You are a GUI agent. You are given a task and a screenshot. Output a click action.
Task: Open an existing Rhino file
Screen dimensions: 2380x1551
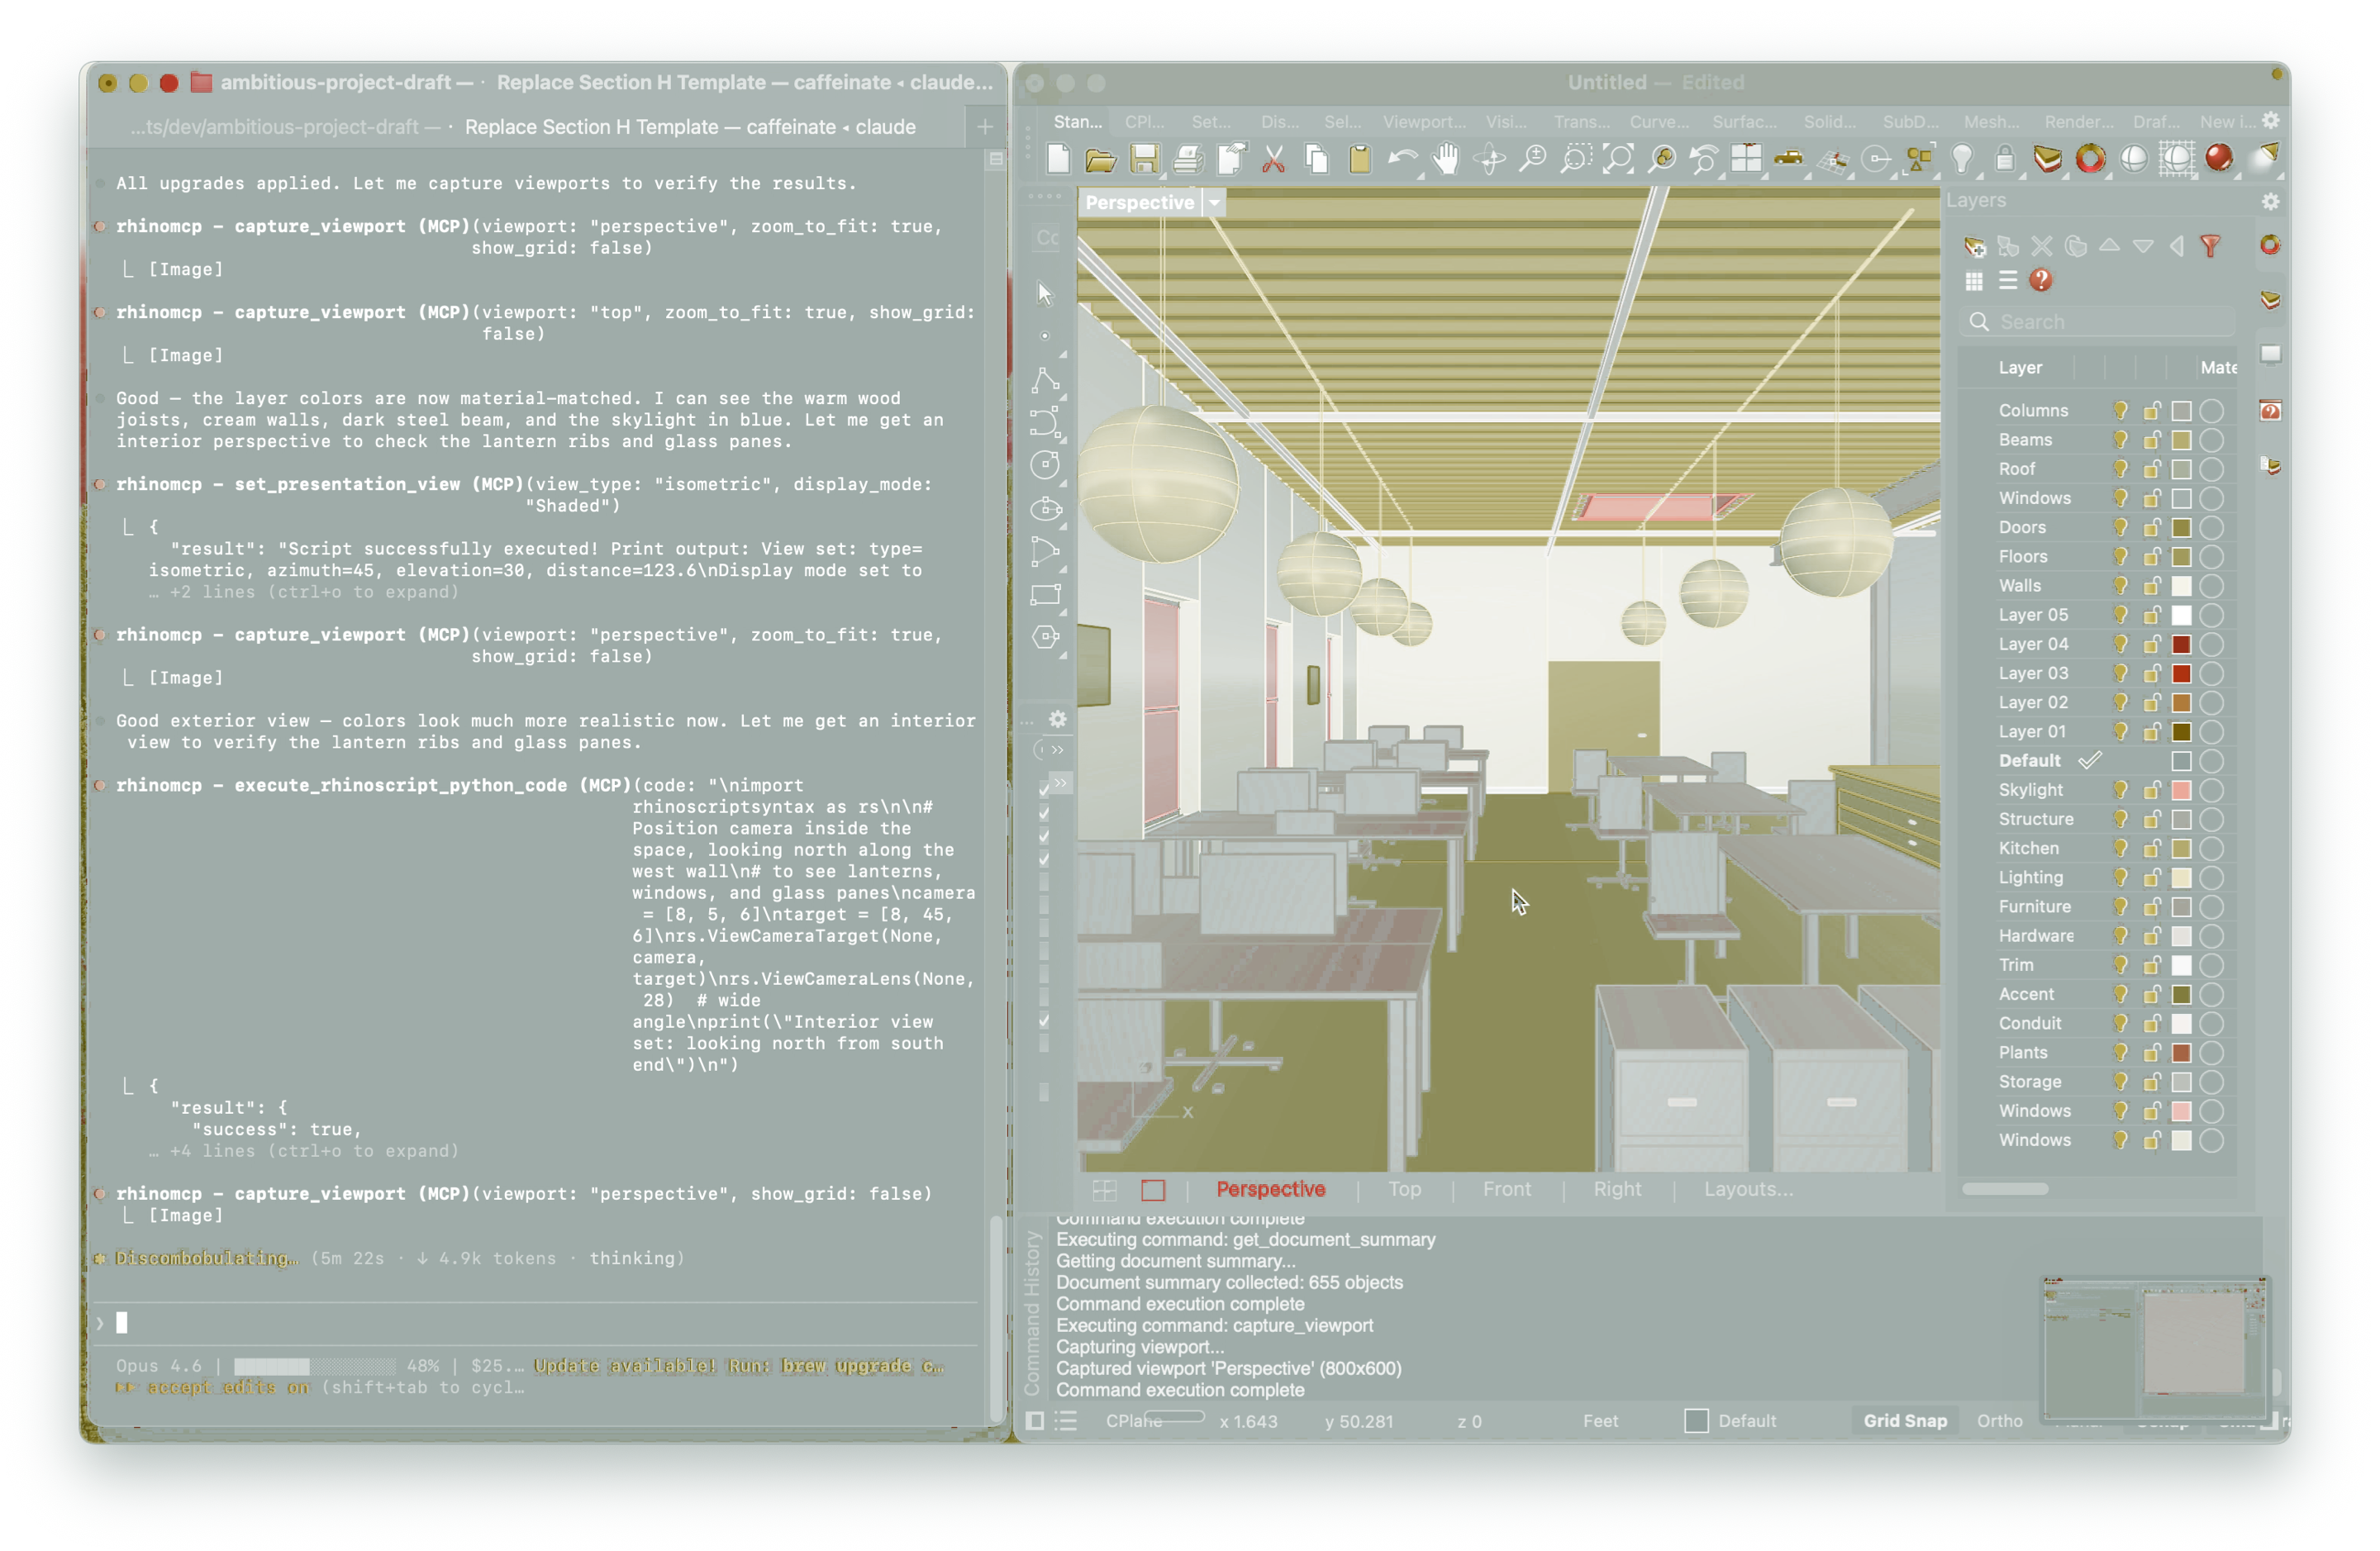[x=1101, y=159]
